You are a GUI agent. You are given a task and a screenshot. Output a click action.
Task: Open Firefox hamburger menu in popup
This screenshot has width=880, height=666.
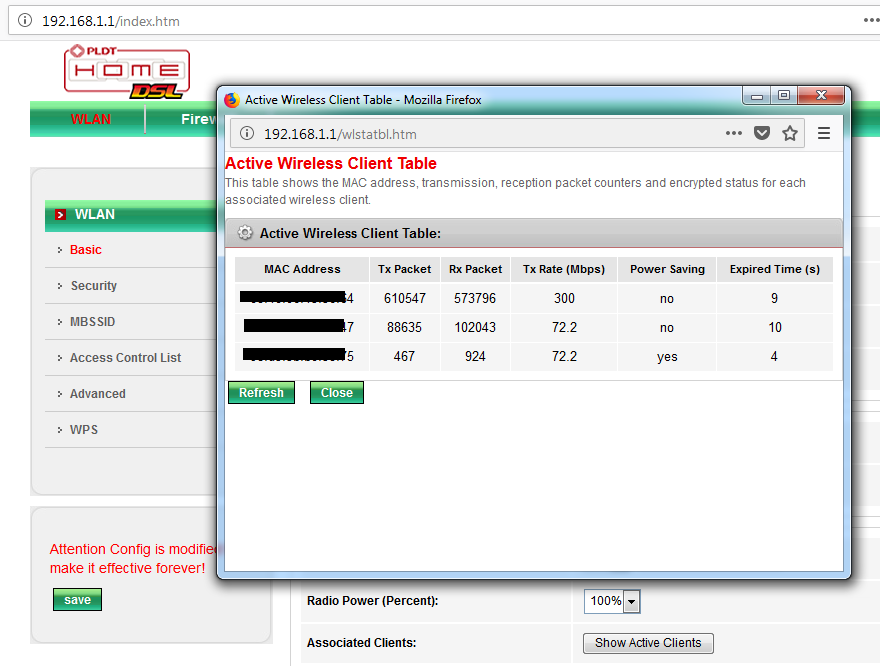click(x=823, y=133)
